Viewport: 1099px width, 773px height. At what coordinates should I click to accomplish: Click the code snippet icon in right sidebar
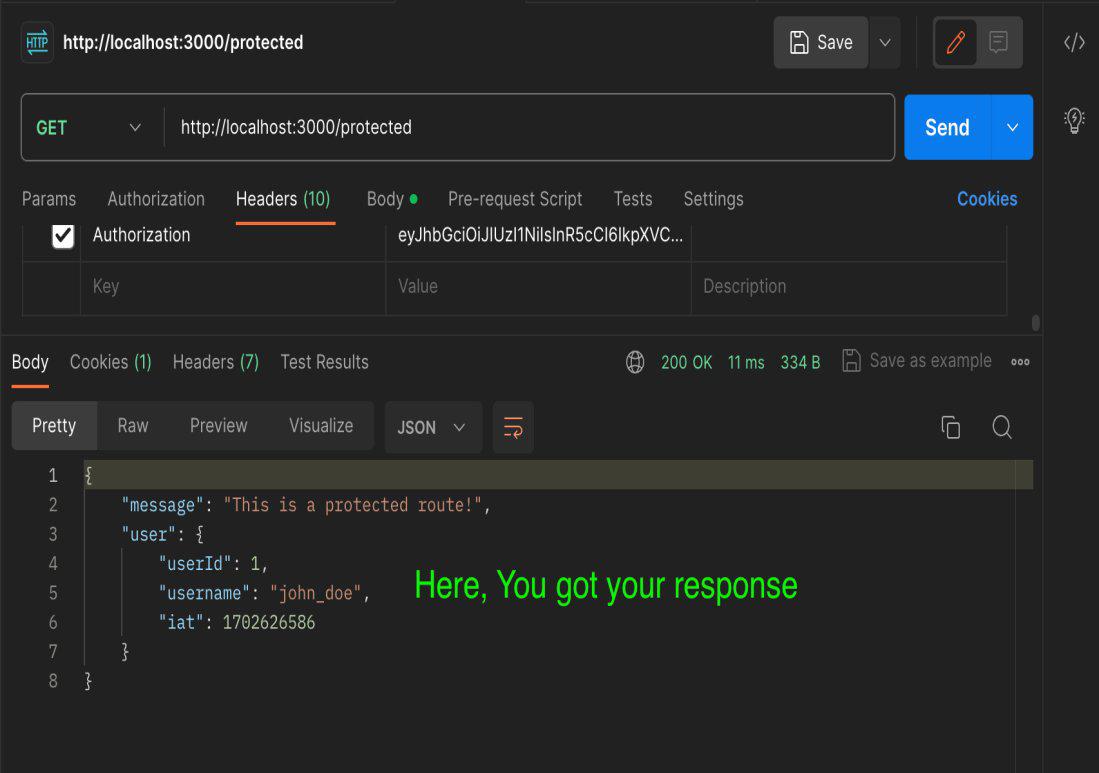click(1074, 42)
